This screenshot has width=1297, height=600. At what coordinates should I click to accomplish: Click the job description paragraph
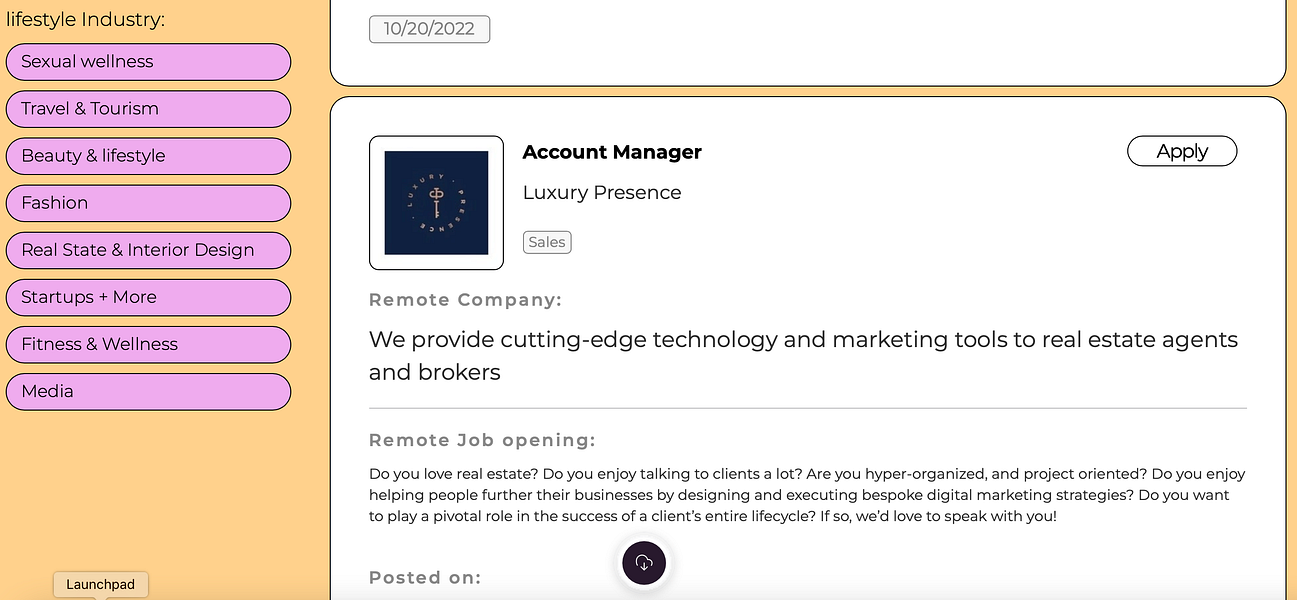[806, 495]
